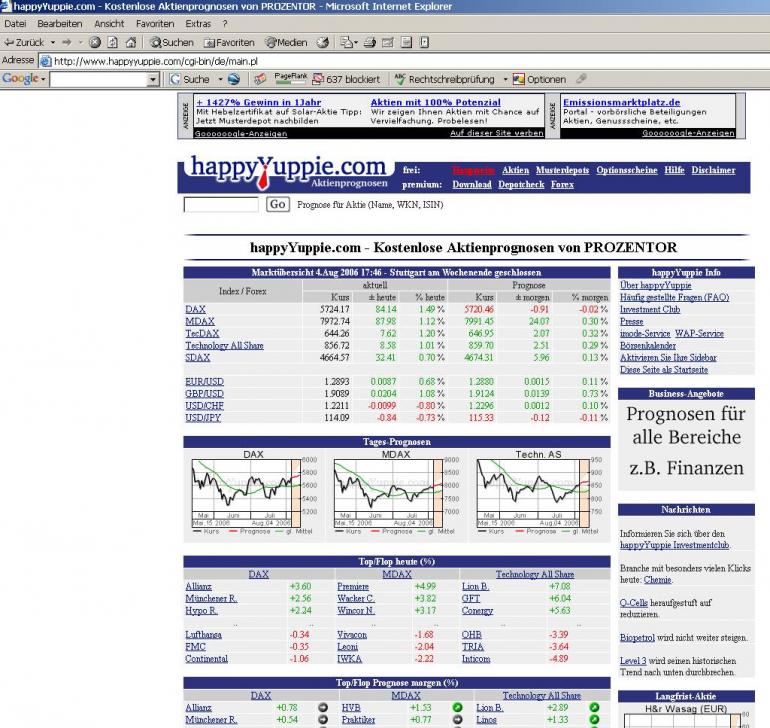This screenshot has width=770, height=728.
Task: Go back with the Zurück button
Action: pyautogui.click(x=24, y=43)
